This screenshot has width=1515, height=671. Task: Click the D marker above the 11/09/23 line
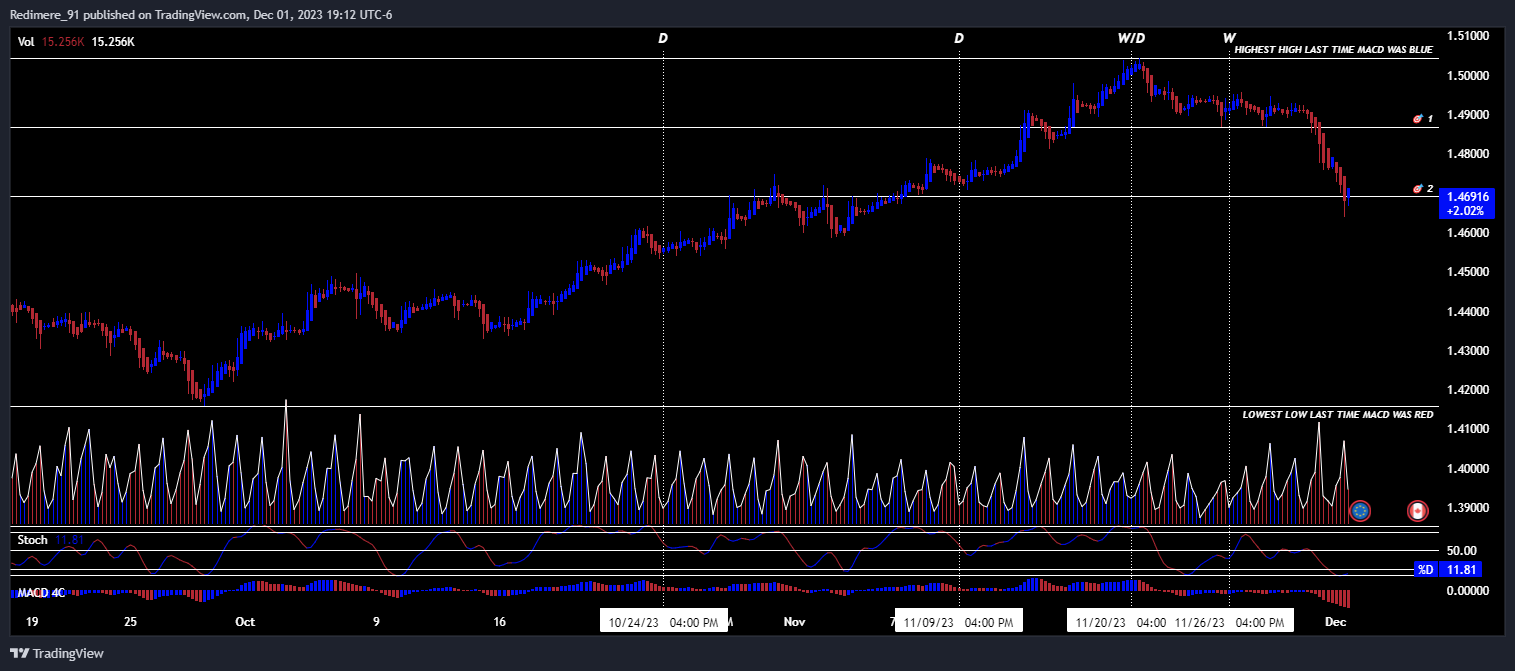coord(959,38)
